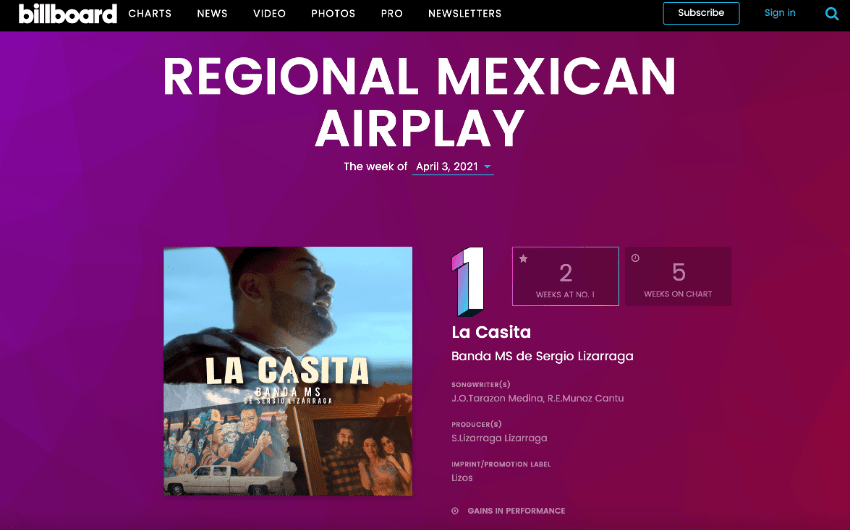Open the Charts menu
The height and width of the screenshot is (530, 850).
[150, 14]
